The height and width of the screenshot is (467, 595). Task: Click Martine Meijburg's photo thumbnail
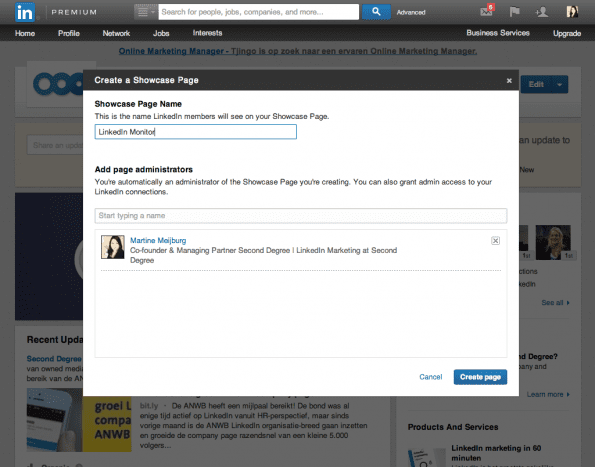(x=113, y=247)
